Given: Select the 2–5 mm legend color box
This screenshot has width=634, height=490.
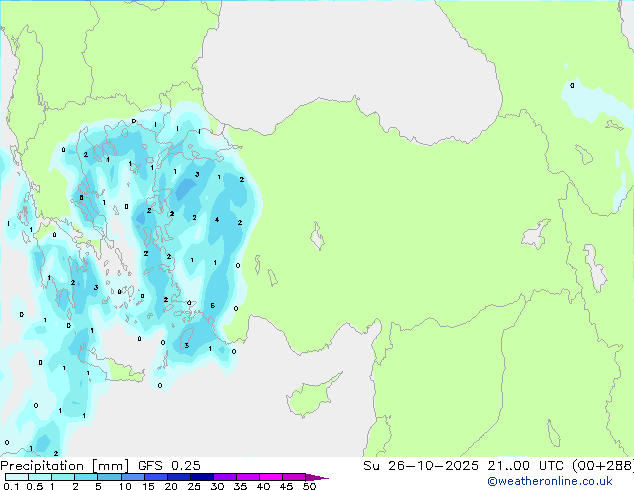Looking at the screenshot, I should pyautogui.click(x=86, y=477).
